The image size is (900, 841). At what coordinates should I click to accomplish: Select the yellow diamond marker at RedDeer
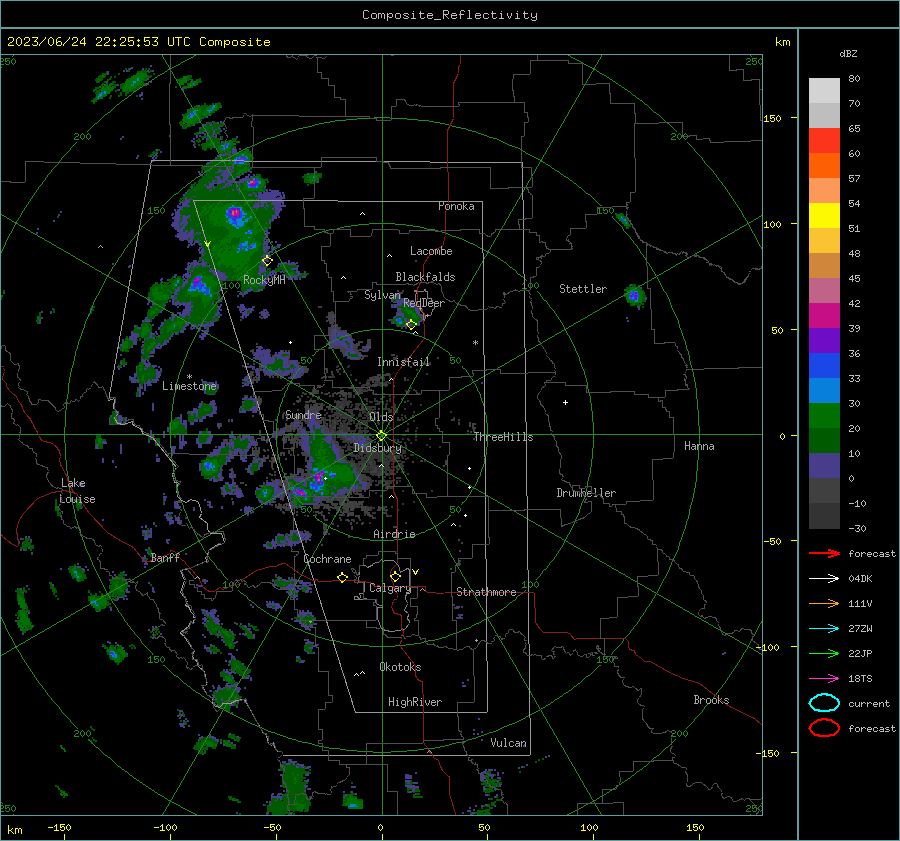[412, 325]
